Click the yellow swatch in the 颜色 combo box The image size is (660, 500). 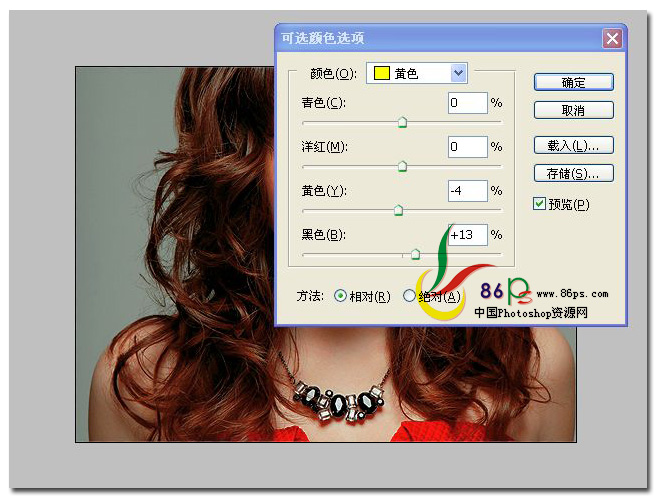pyautogui.click(x=381, y=73)
